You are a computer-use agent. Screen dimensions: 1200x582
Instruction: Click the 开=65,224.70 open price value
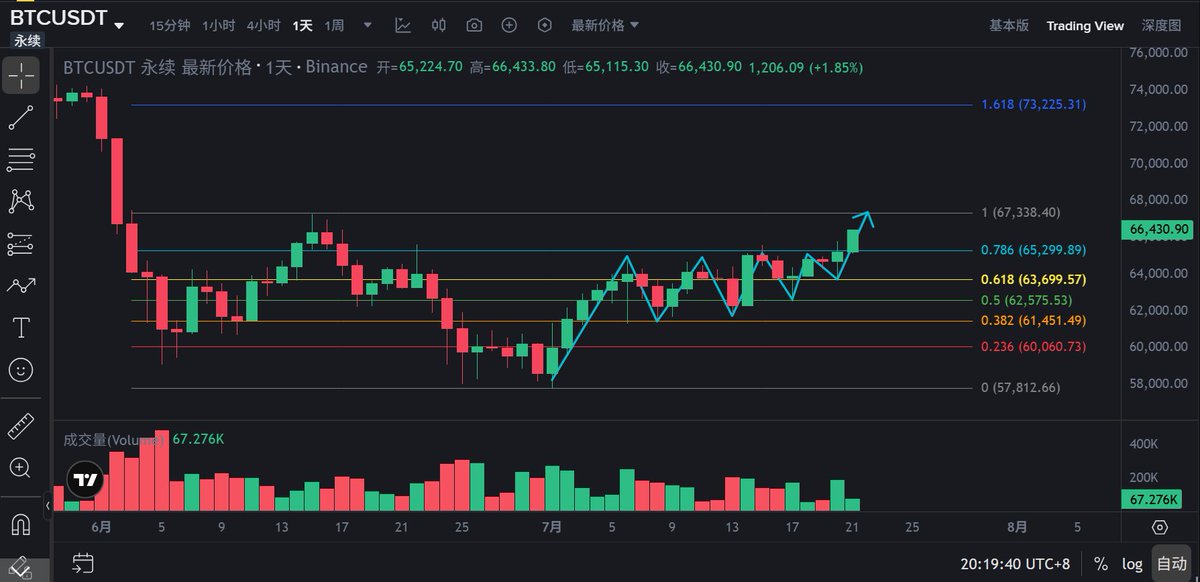(420, 67)
